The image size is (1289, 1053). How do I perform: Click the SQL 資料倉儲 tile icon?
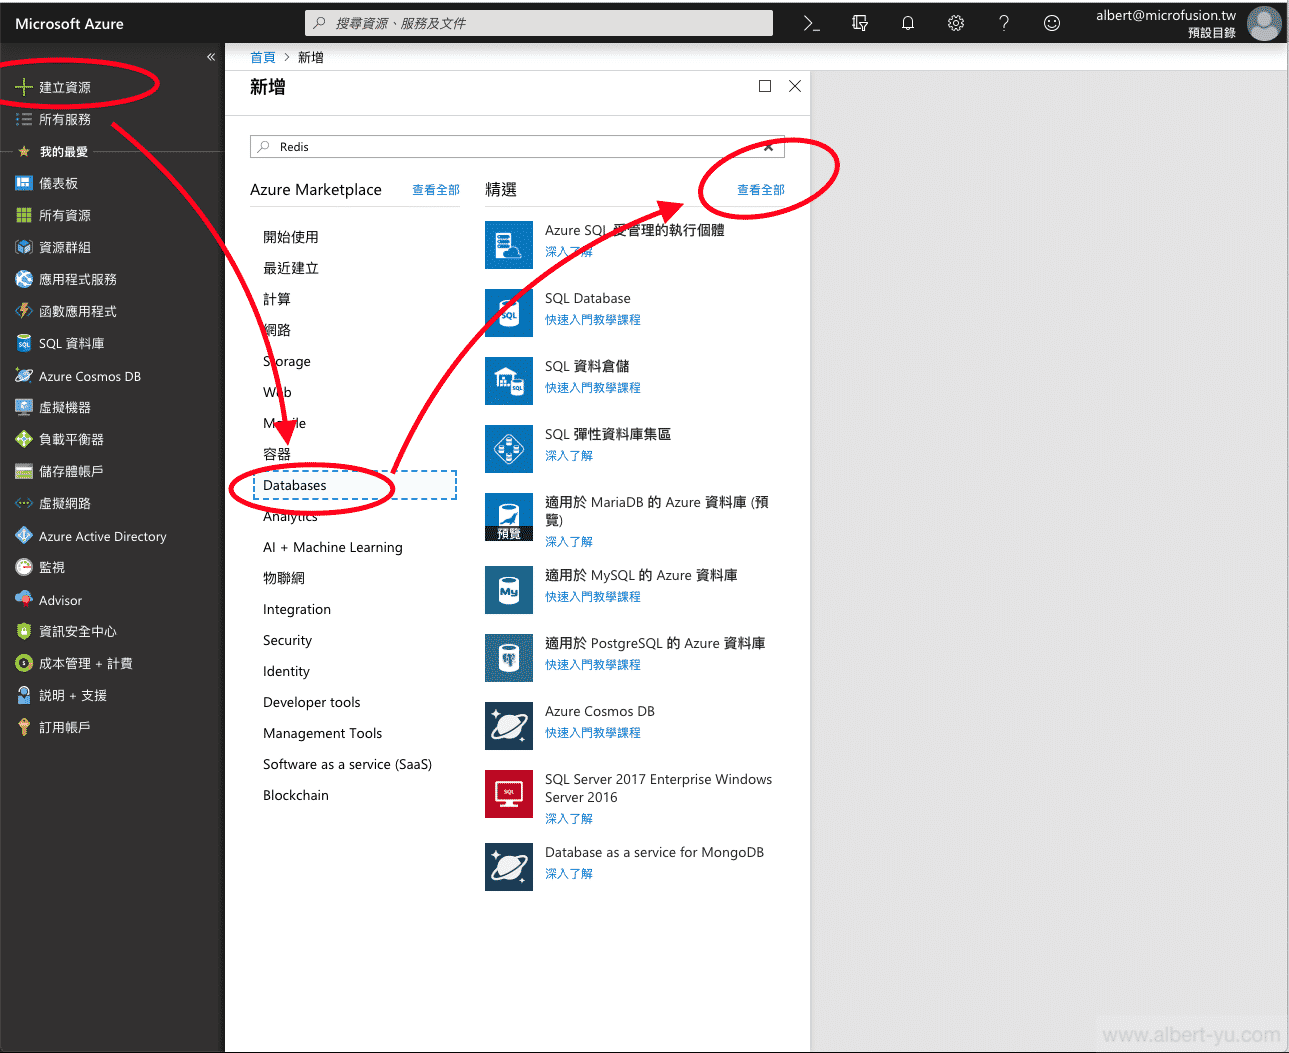[x=509, y=381]
